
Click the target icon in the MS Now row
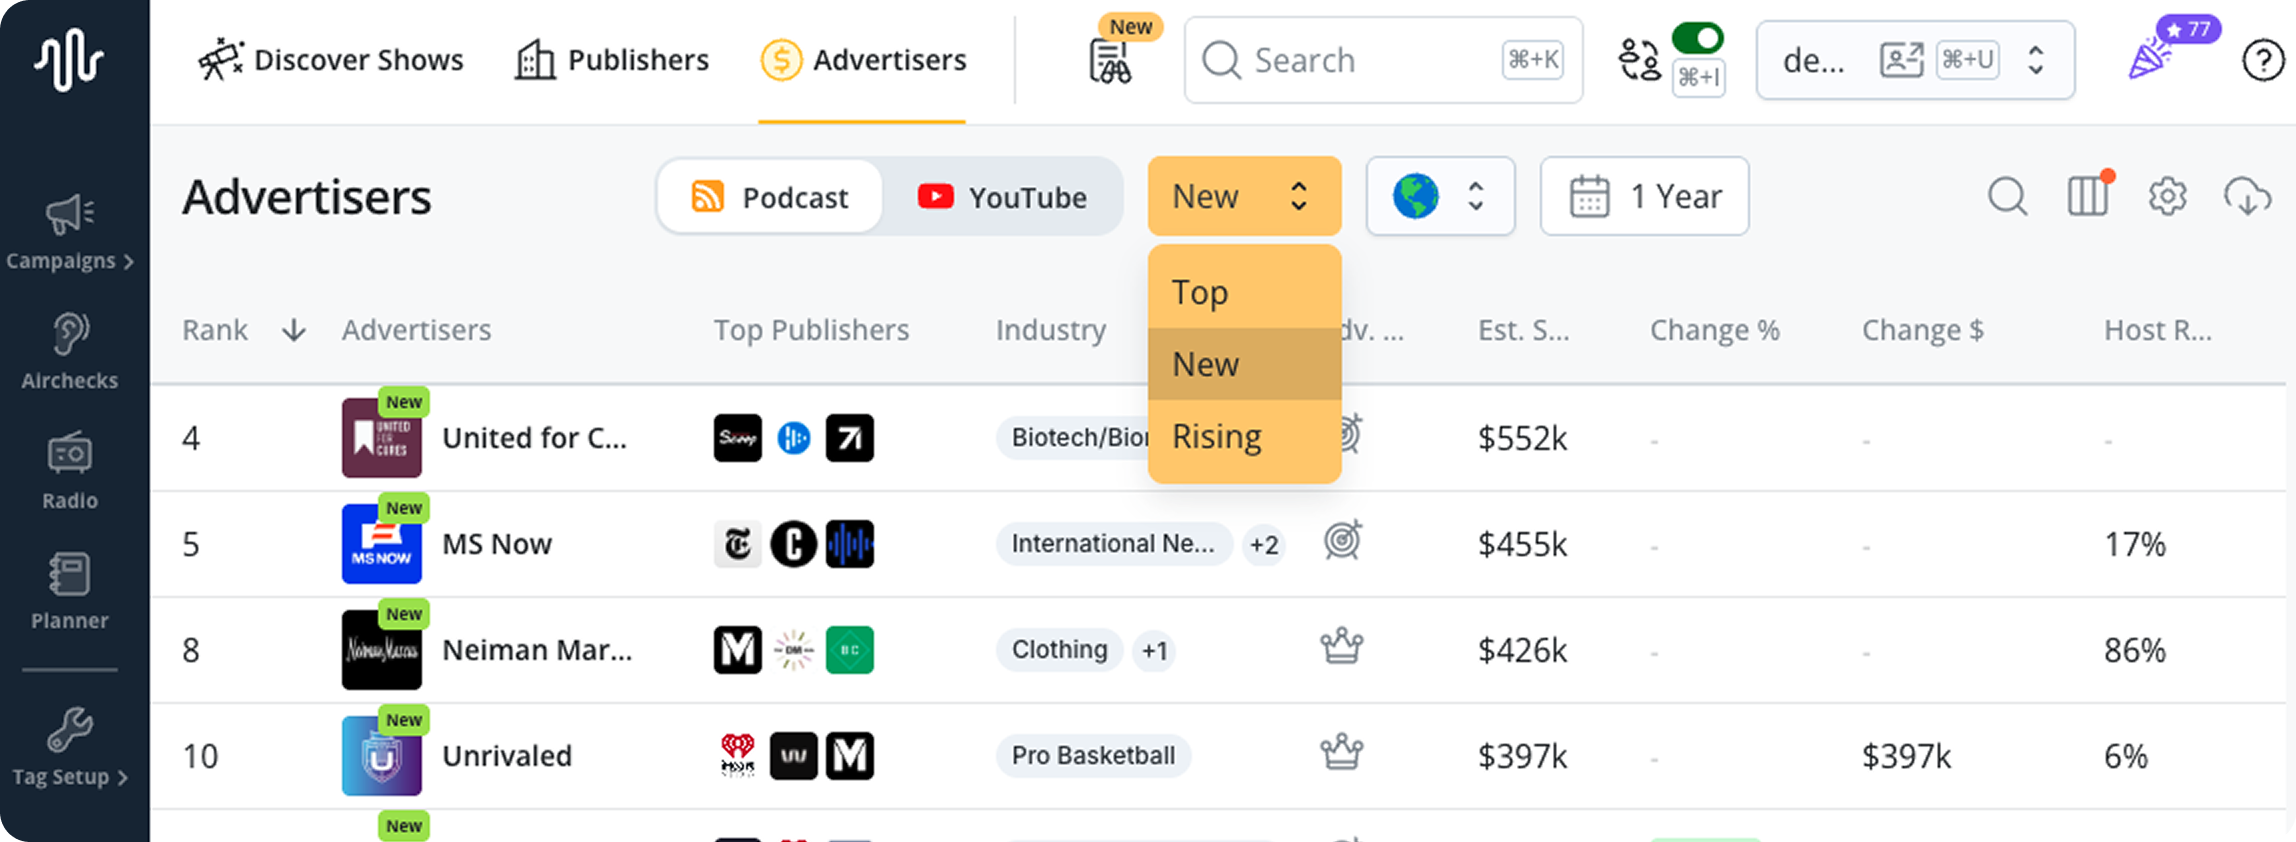(x=1343, y=541)
